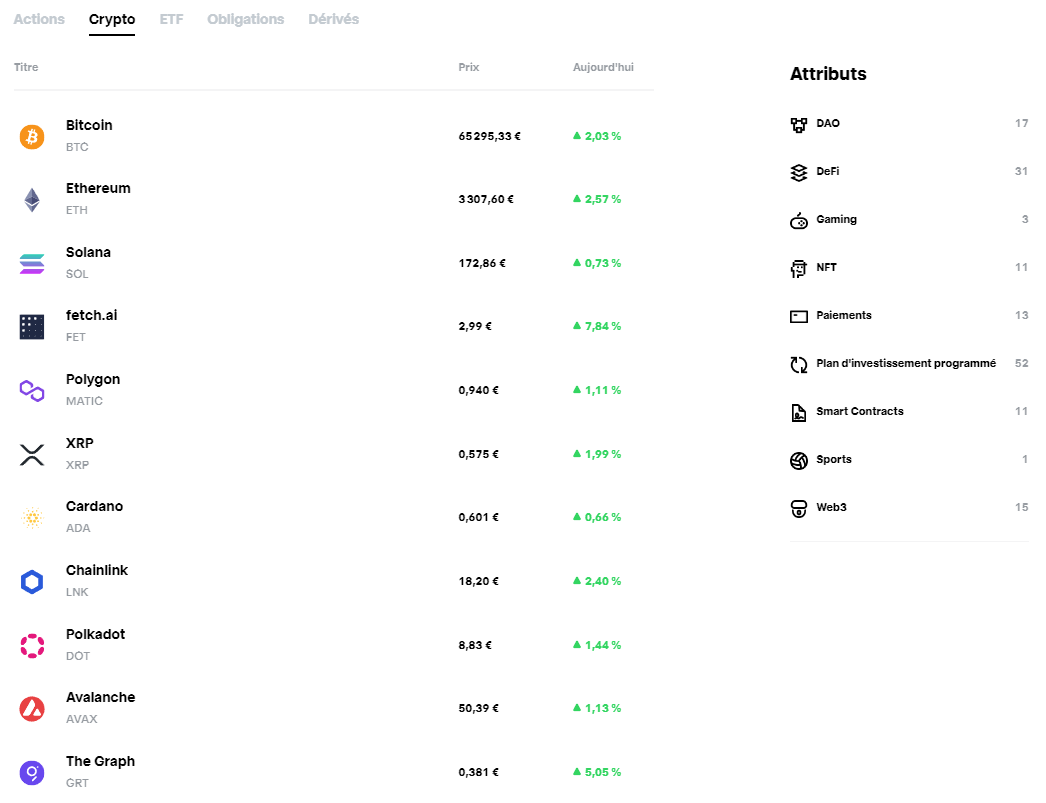Viewport: 1046px width, 803px height.
Task: Switch to the Dérivés tab
Action: (334, 19)
